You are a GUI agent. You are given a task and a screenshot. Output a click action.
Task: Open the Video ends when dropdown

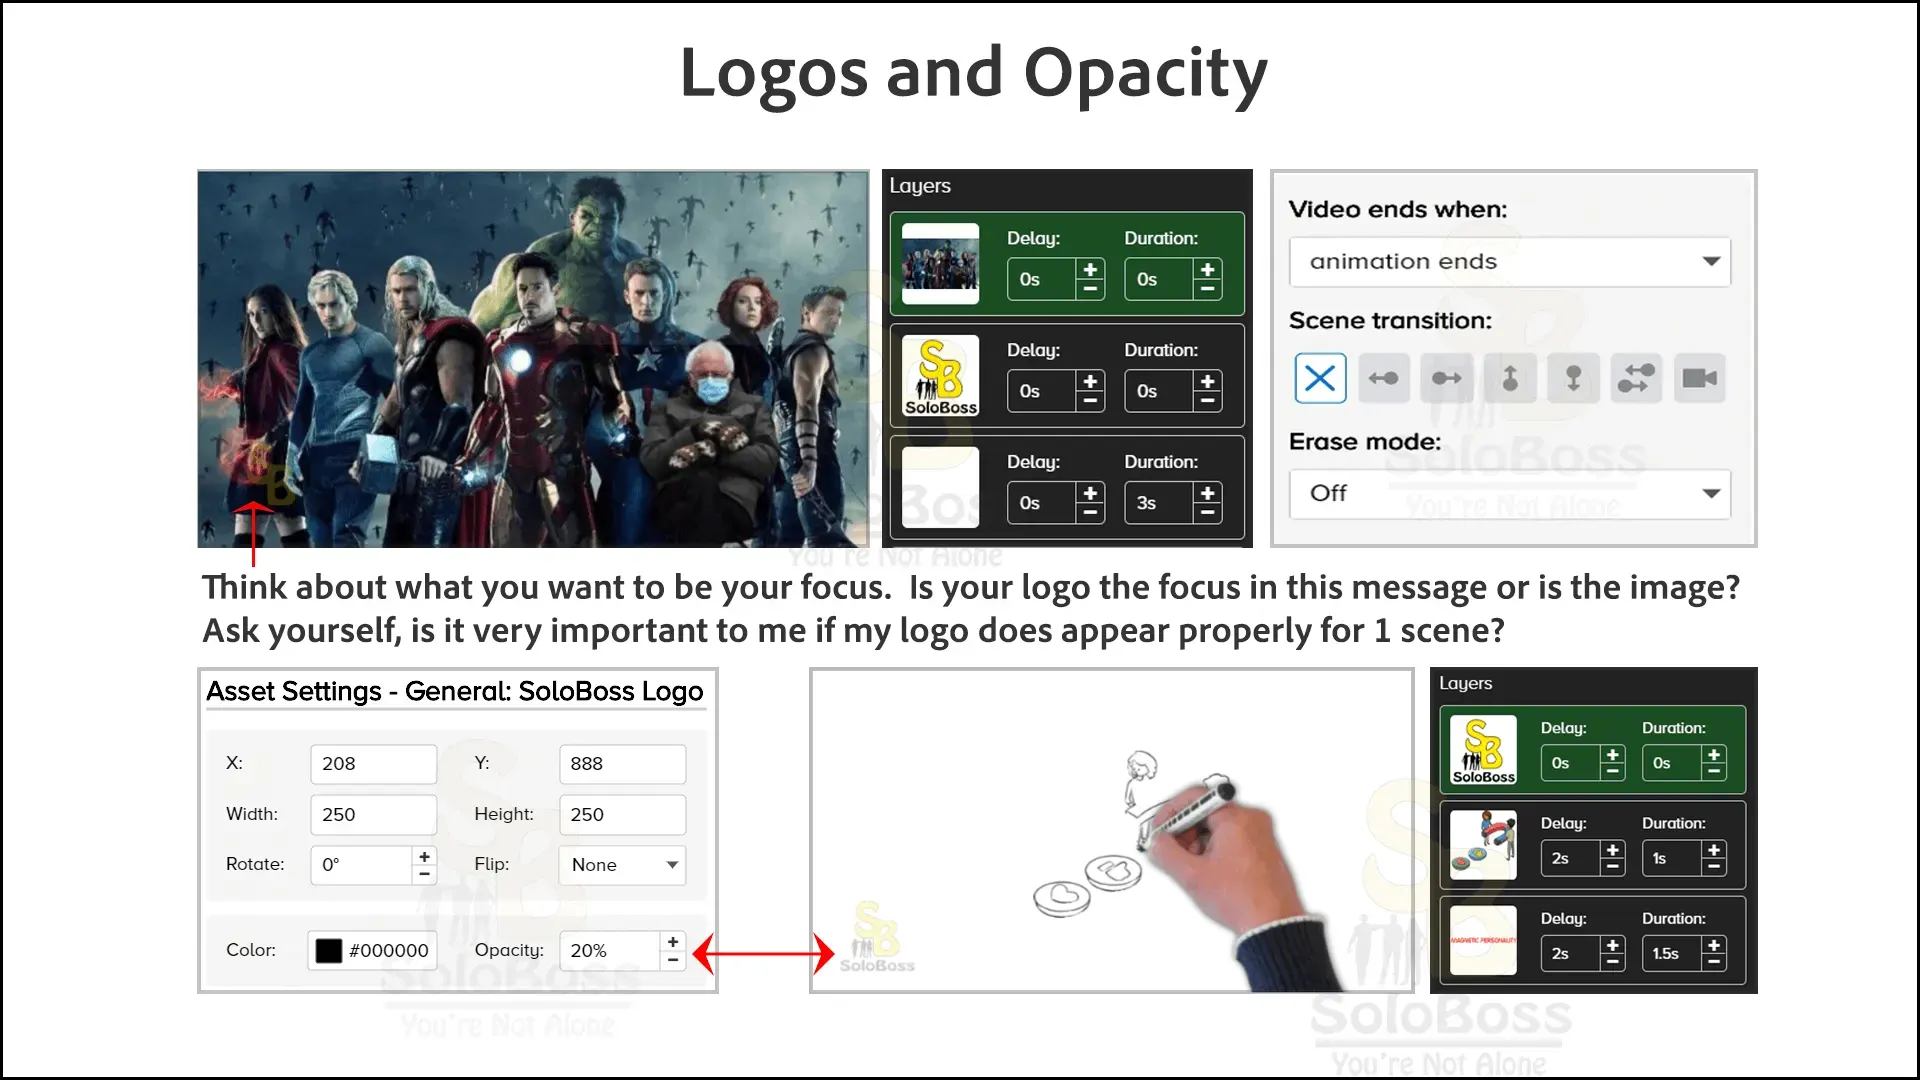pyautogui.click(x=1510, y=262)
